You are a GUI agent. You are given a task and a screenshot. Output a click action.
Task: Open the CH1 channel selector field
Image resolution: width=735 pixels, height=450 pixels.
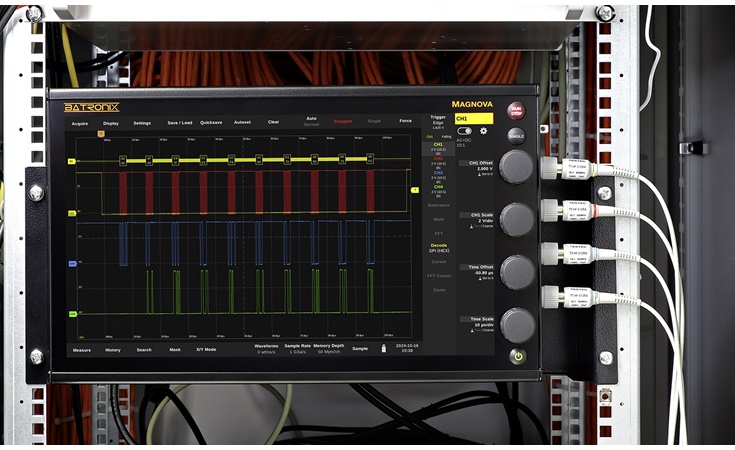[474, 119]
